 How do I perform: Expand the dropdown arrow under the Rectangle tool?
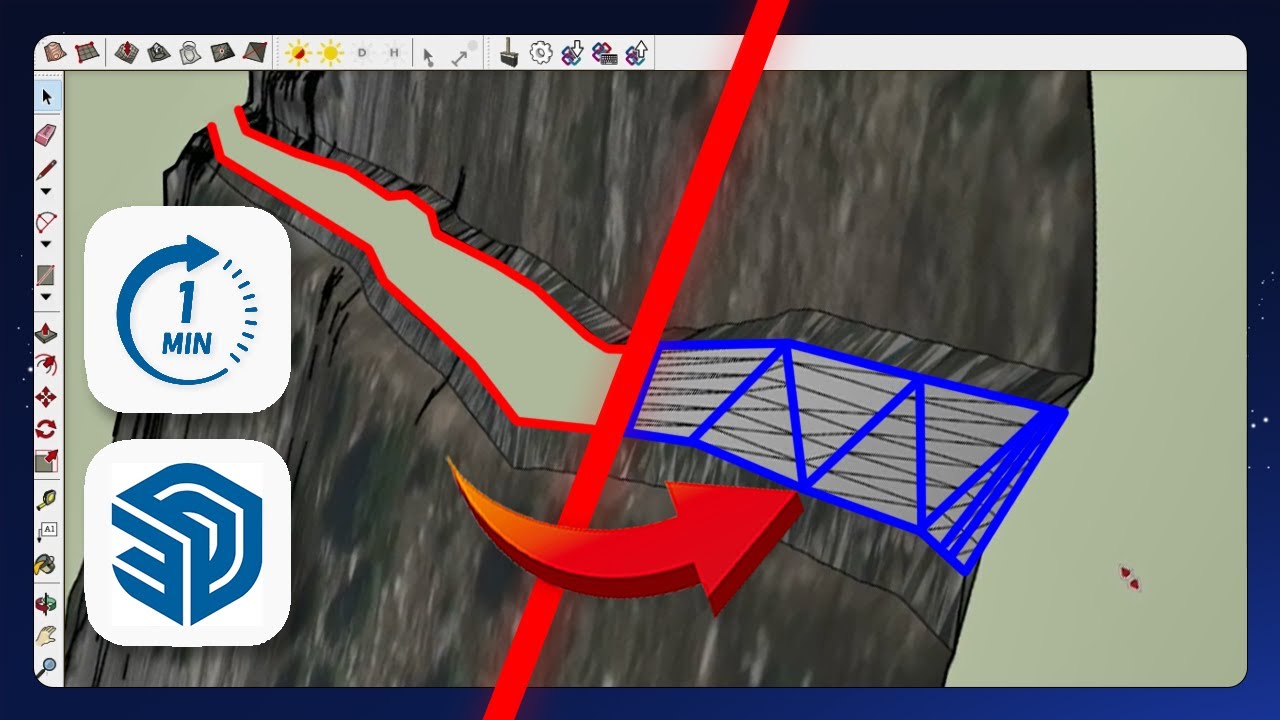pyautogui.click(x=46, y=296)
